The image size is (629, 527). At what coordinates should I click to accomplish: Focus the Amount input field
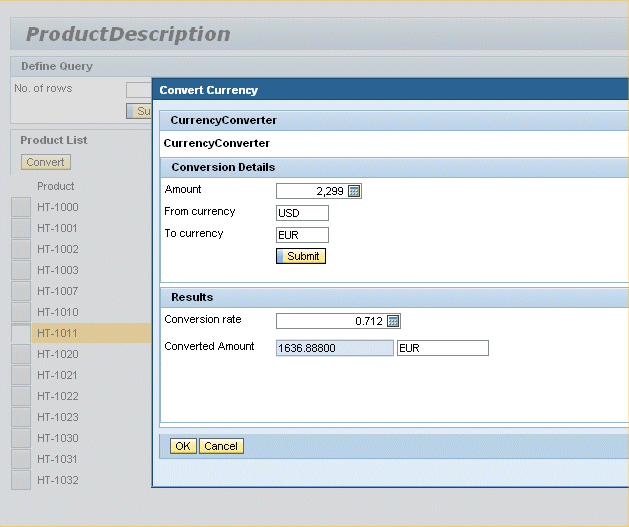311,191
